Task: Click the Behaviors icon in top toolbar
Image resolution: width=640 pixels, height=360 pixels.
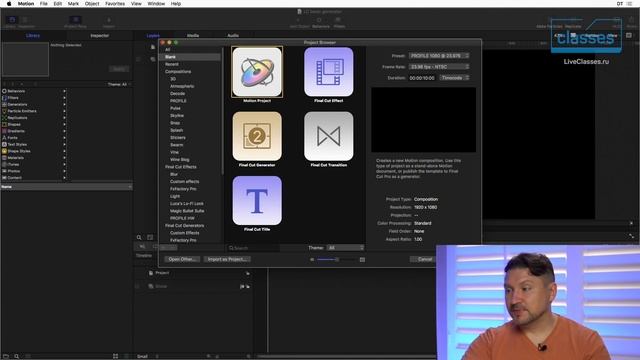Action: 319,20
